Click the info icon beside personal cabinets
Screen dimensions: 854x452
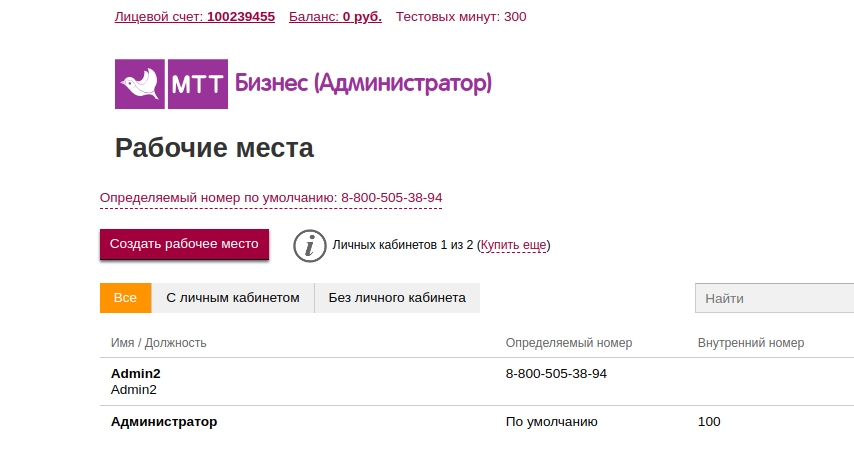(x=310, y=245)
